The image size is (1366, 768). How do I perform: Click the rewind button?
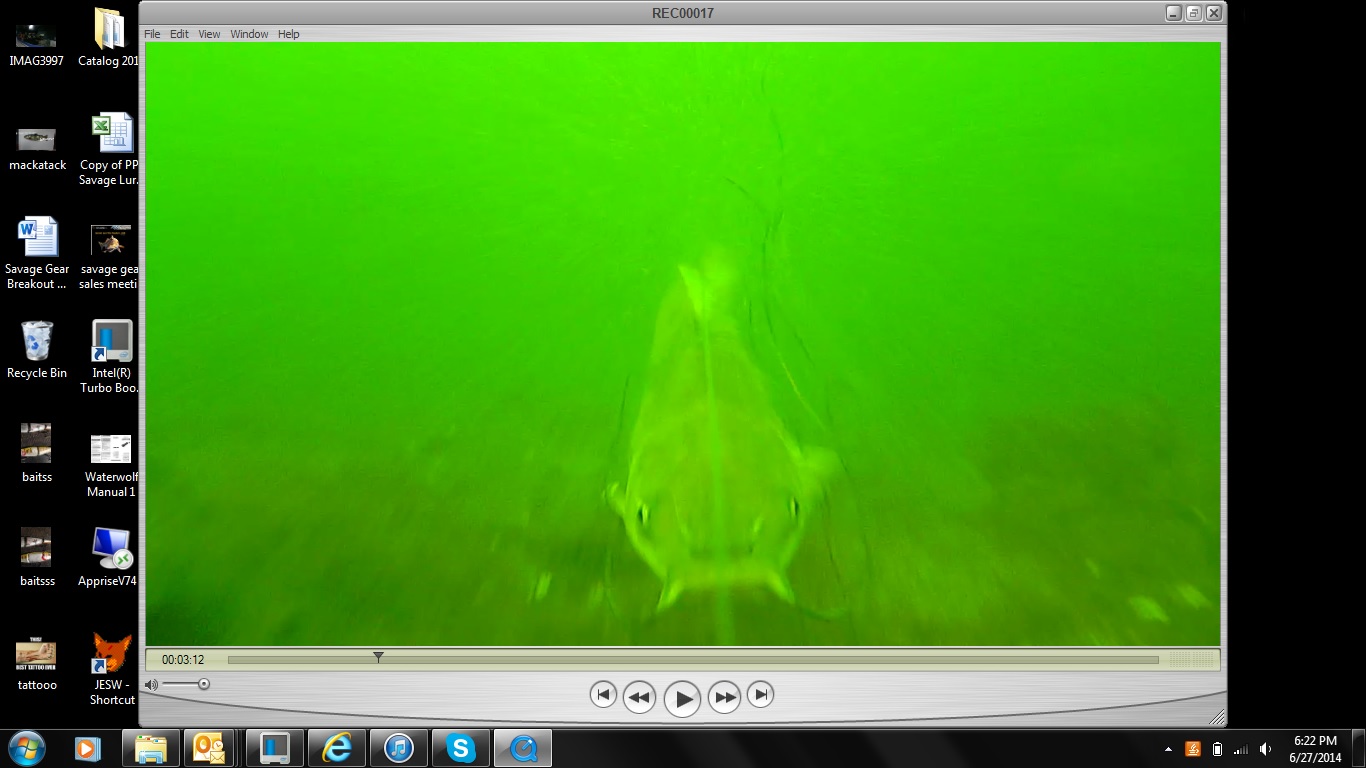click(x=639, y=697)
